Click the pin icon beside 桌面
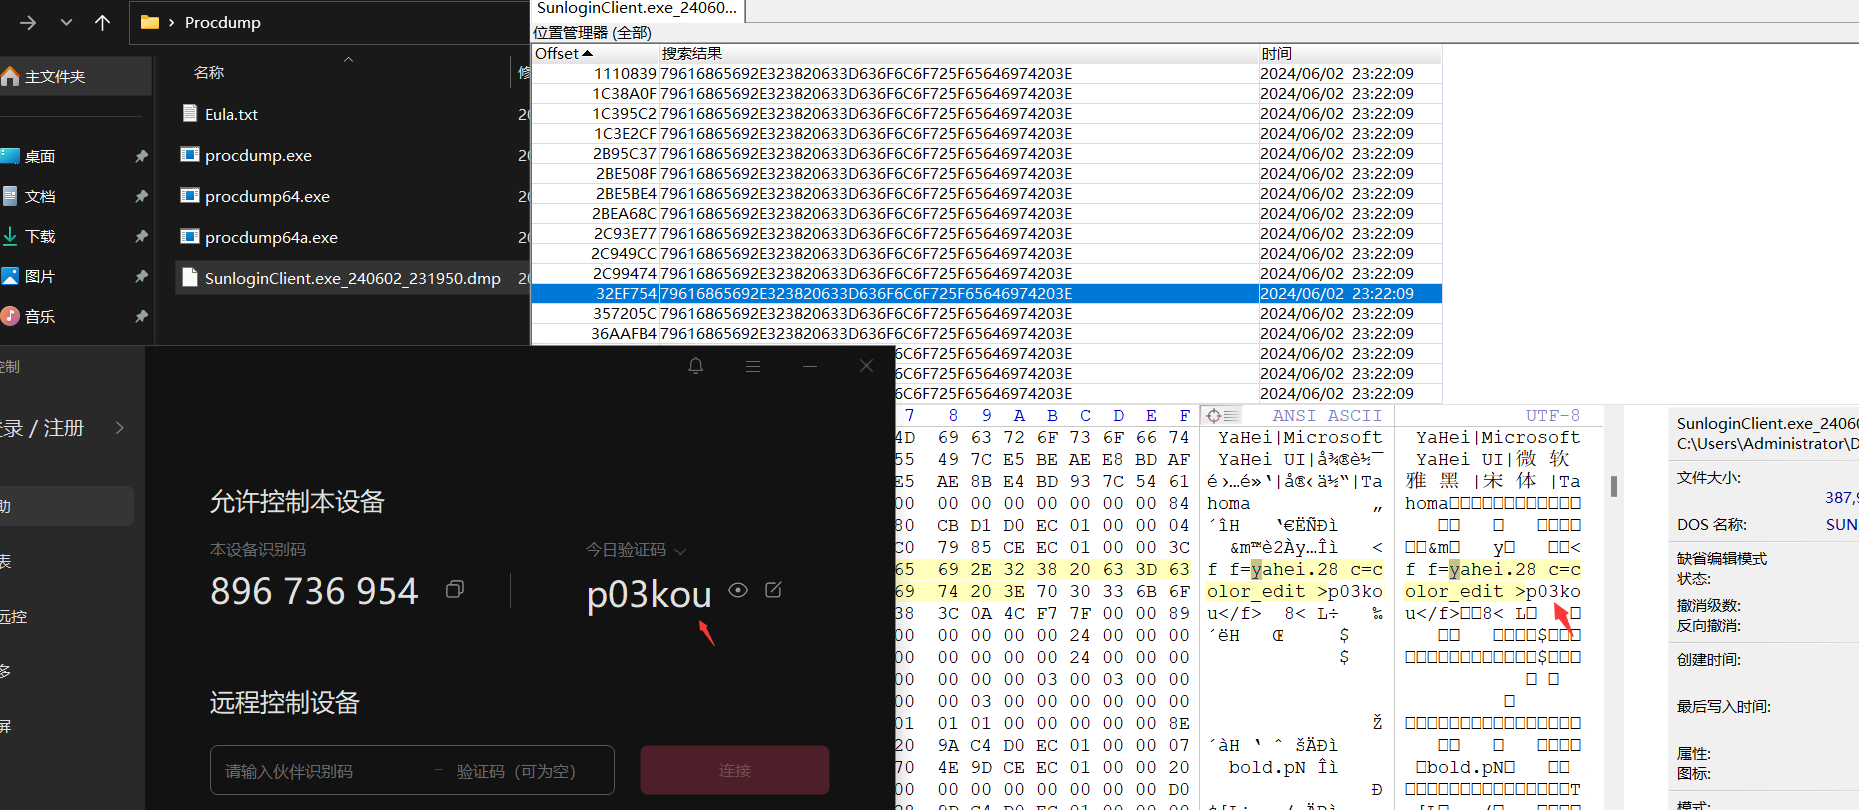 click(x=141, y=156)
